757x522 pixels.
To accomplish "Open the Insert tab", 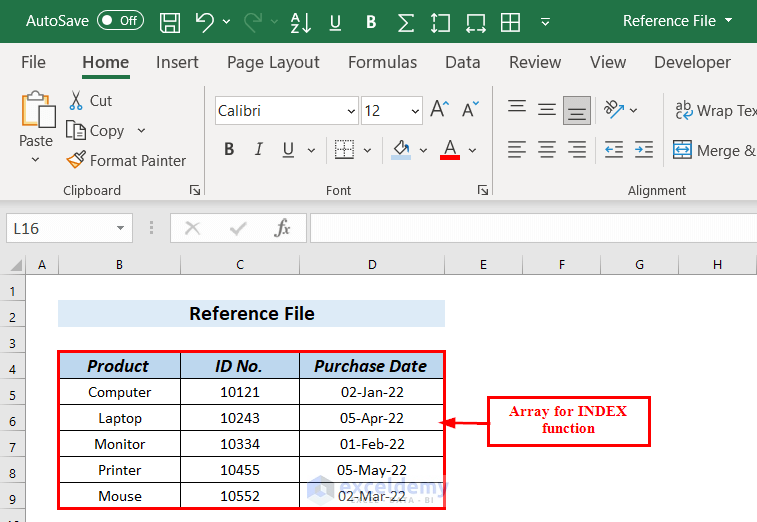I will (x=177, y=62).
